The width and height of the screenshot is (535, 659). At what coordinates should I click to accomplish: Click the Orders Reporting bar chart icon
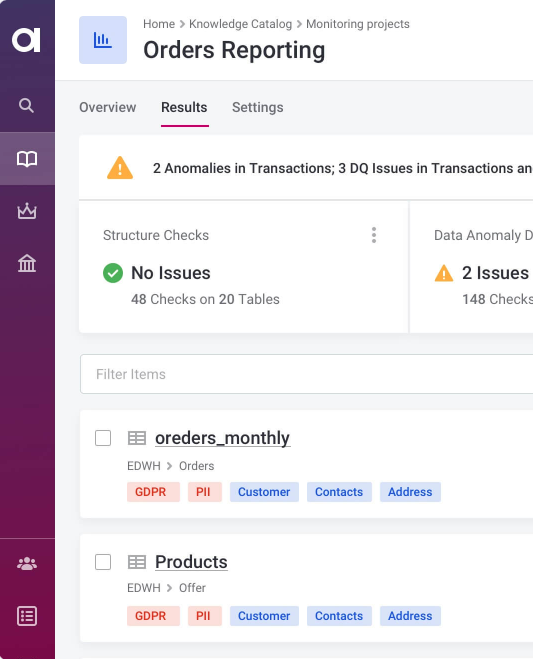[103, 40]
